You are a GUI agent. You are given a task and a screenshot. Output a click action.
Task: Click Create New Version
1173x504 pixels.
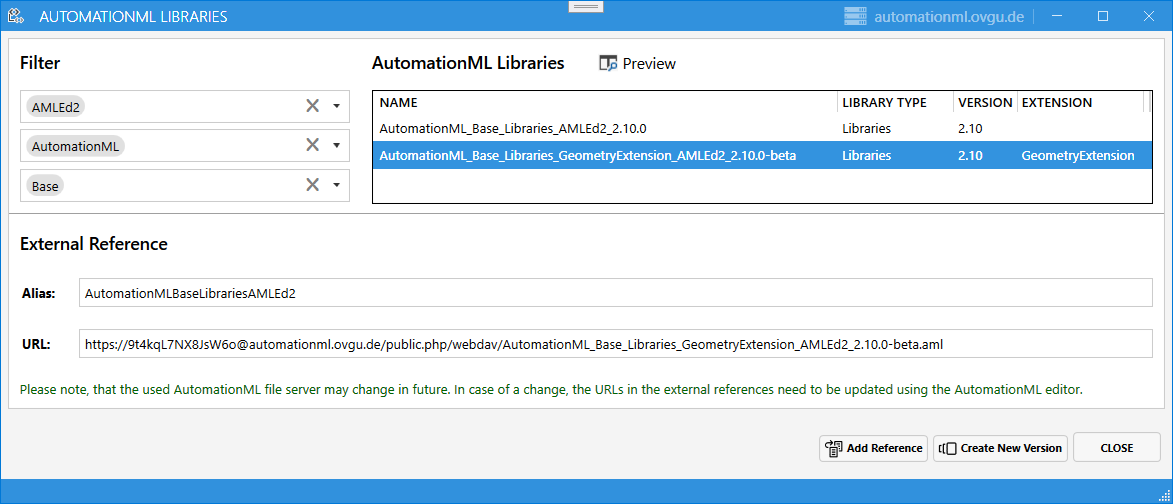(x=1001, y=448)
